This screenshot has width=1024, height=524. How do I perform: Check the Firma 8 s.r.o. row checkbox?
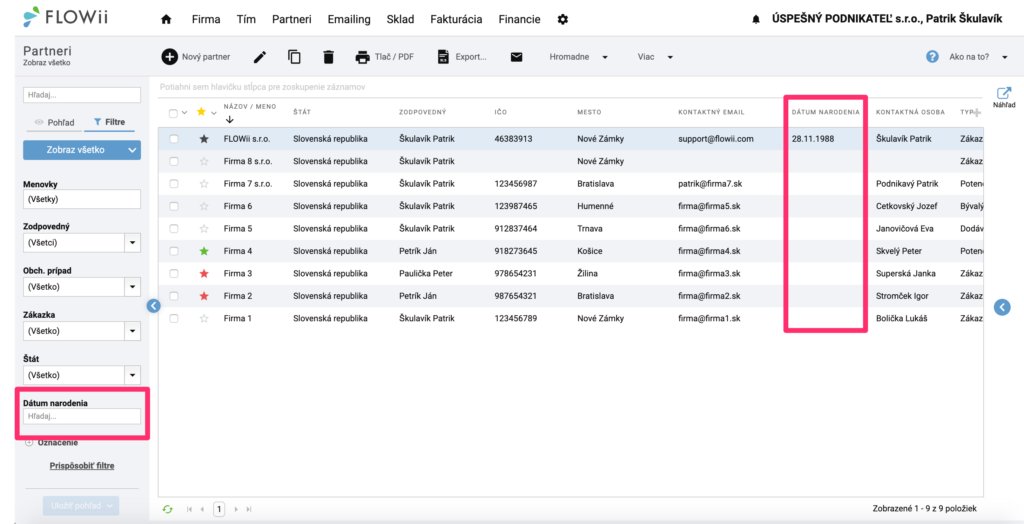(x=174, y=161)
